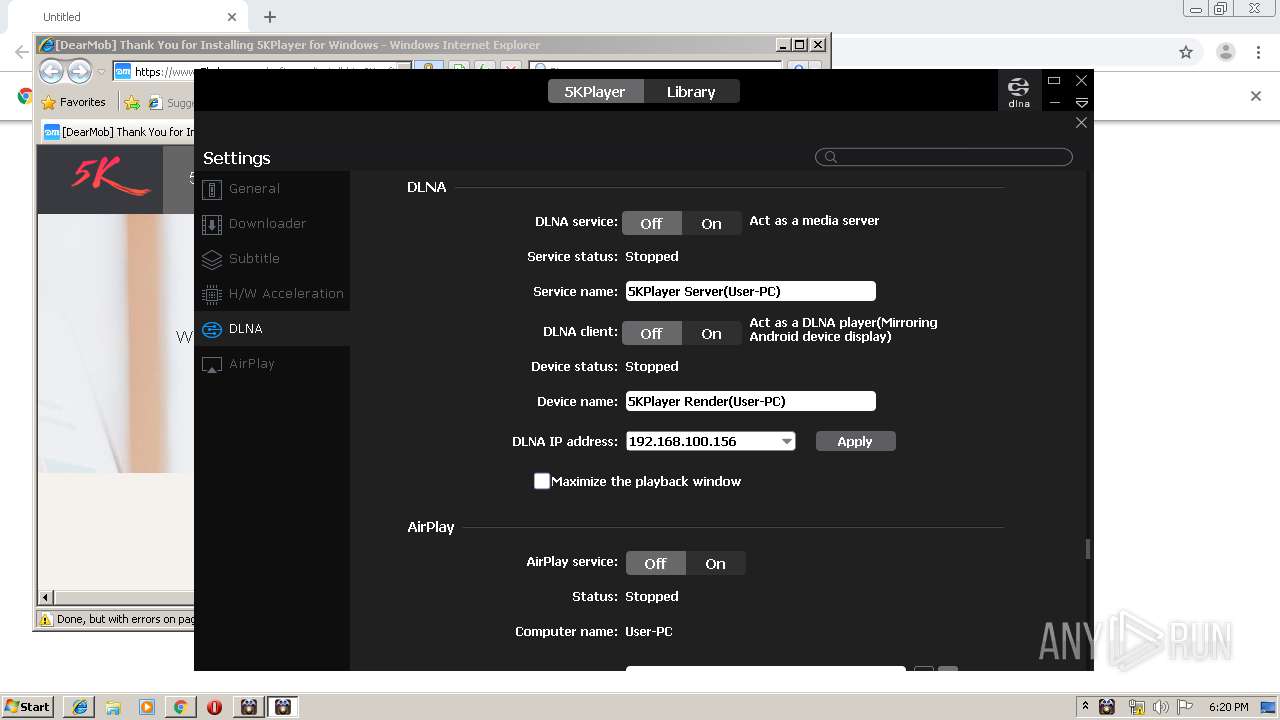Dismiss the Chrome notification bar
Image resolution: width=1280 pixels, height=720 pixels.
click(1256, 96)
